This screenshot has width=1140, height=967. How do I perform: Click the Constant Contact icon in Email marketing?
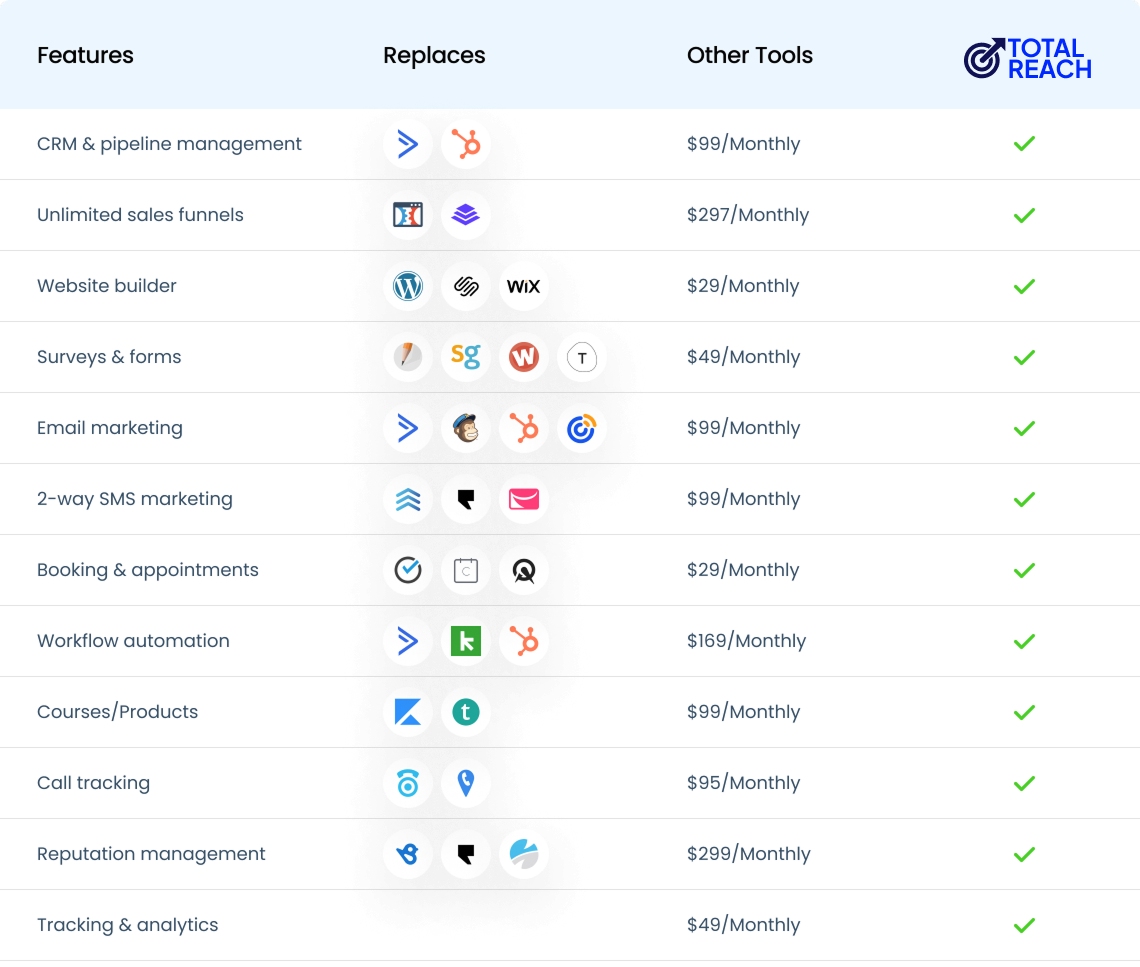(x=581, y=429)
